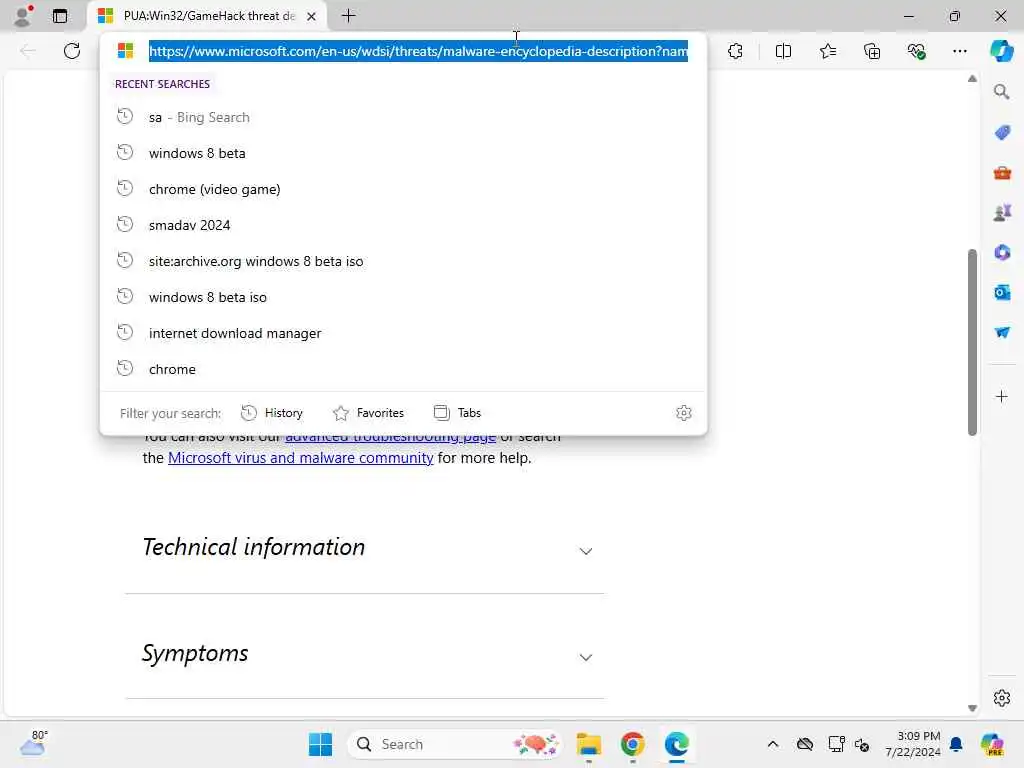This screenshot has height=768, width=1024.
Task: Click the page vertical scrollbar thumb
Action: [972, 342]
